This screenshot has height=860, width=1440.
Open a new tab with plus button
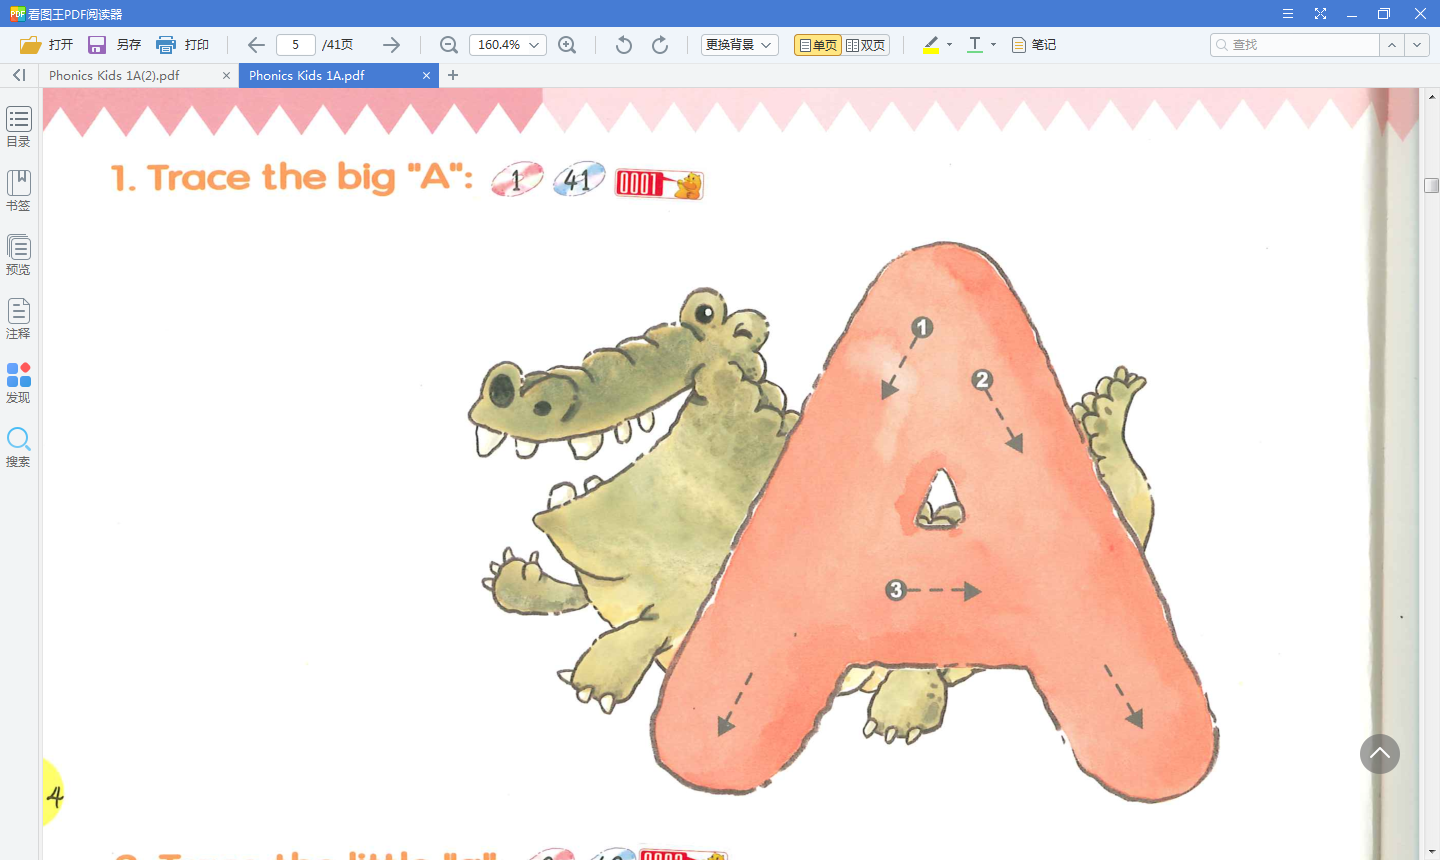coord(453,75)
